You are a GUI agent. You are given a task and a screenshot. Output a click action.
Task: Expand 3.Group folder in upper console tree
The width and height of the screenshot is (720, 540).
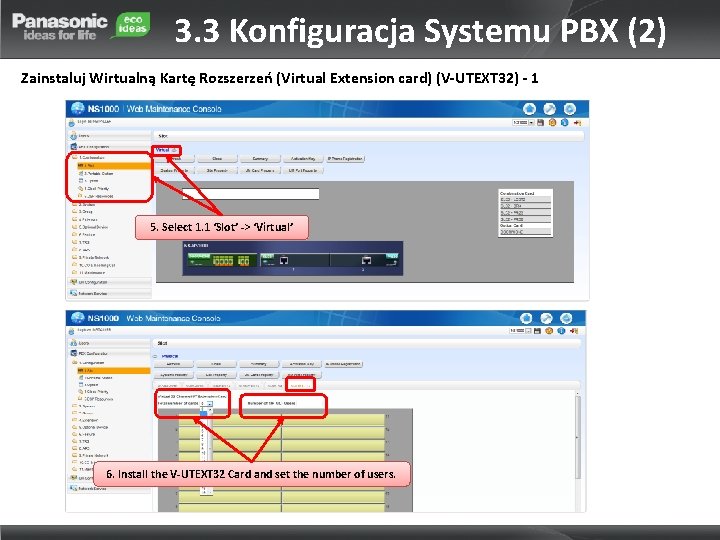[83, 212]
